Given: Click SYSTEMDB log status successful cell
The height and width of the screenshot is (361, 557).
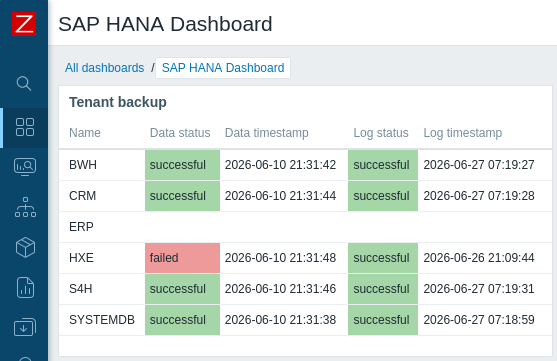Looking at the screenshot, I should [383, 320].
